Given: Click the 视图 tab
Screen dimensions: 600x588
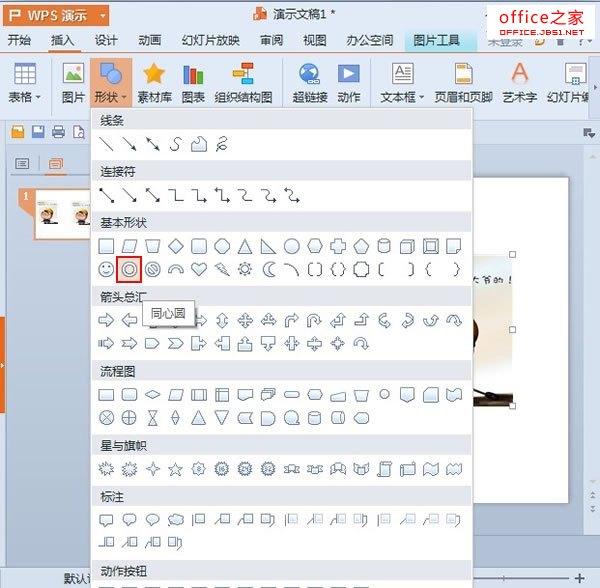Looking at the screenshot, I should tap(315, 40).
